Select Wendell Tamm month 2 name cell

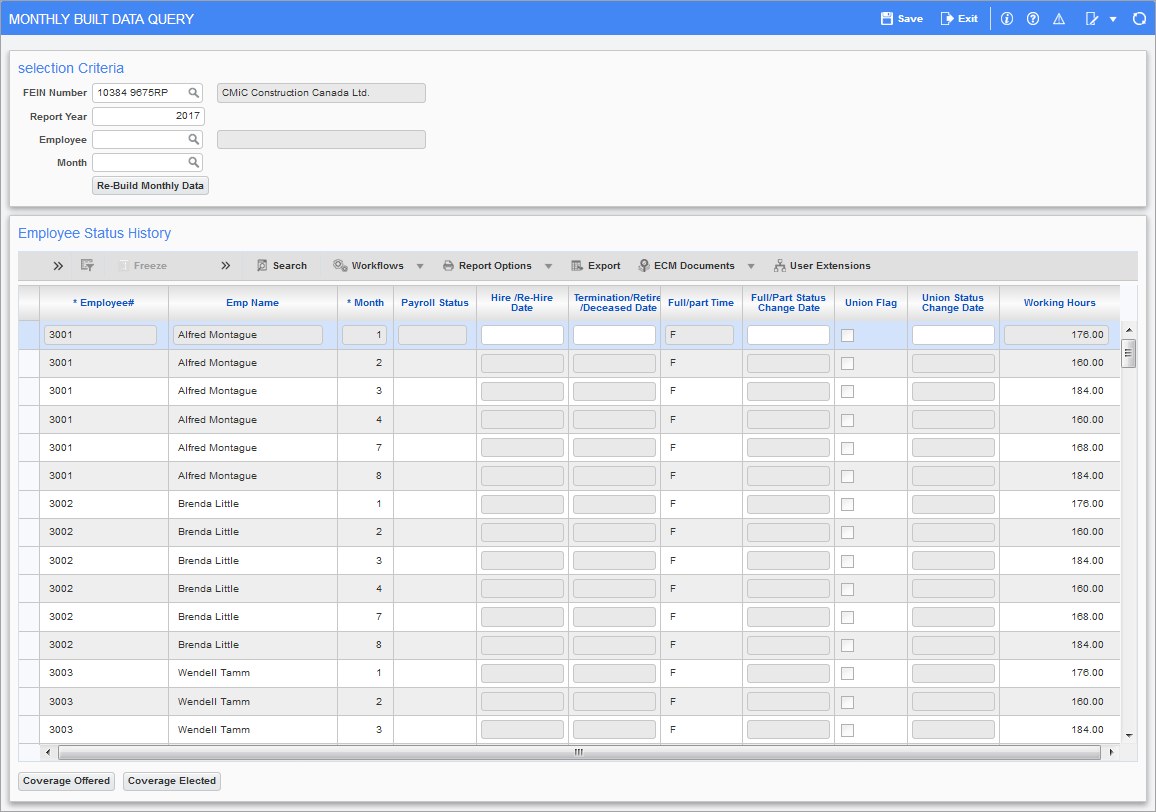tap(253, 702)
